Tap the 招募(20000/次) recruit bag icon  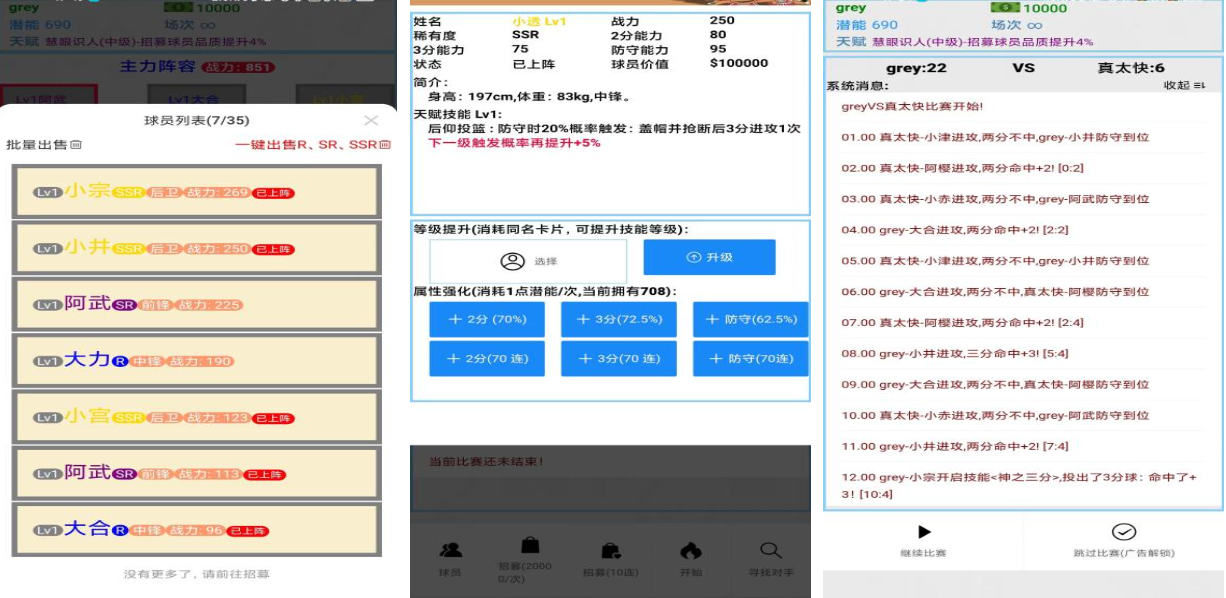coord(528,543)
